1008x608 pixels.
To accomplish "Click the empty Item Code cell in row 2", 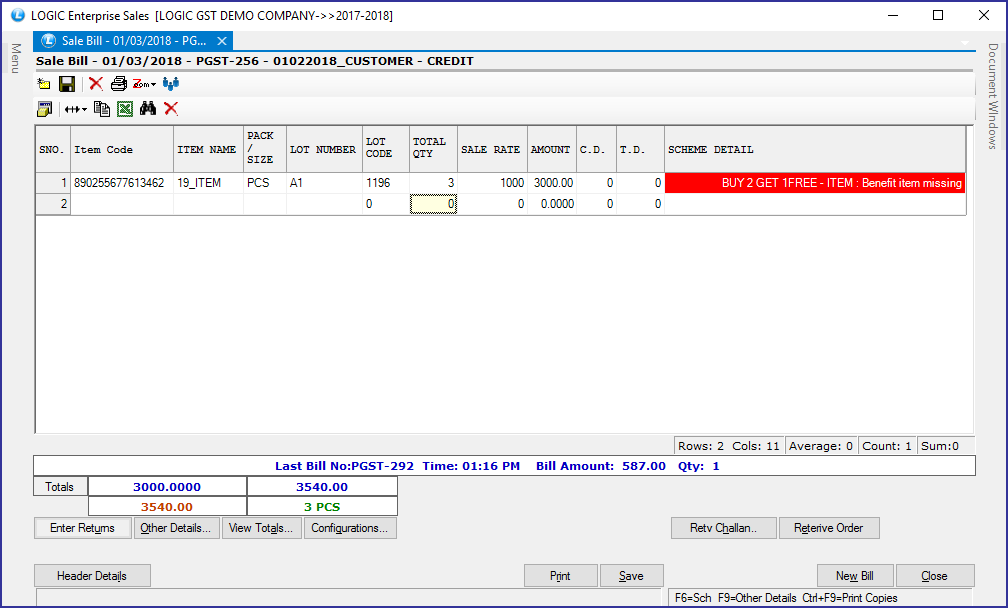I will (x=122, y=204).
